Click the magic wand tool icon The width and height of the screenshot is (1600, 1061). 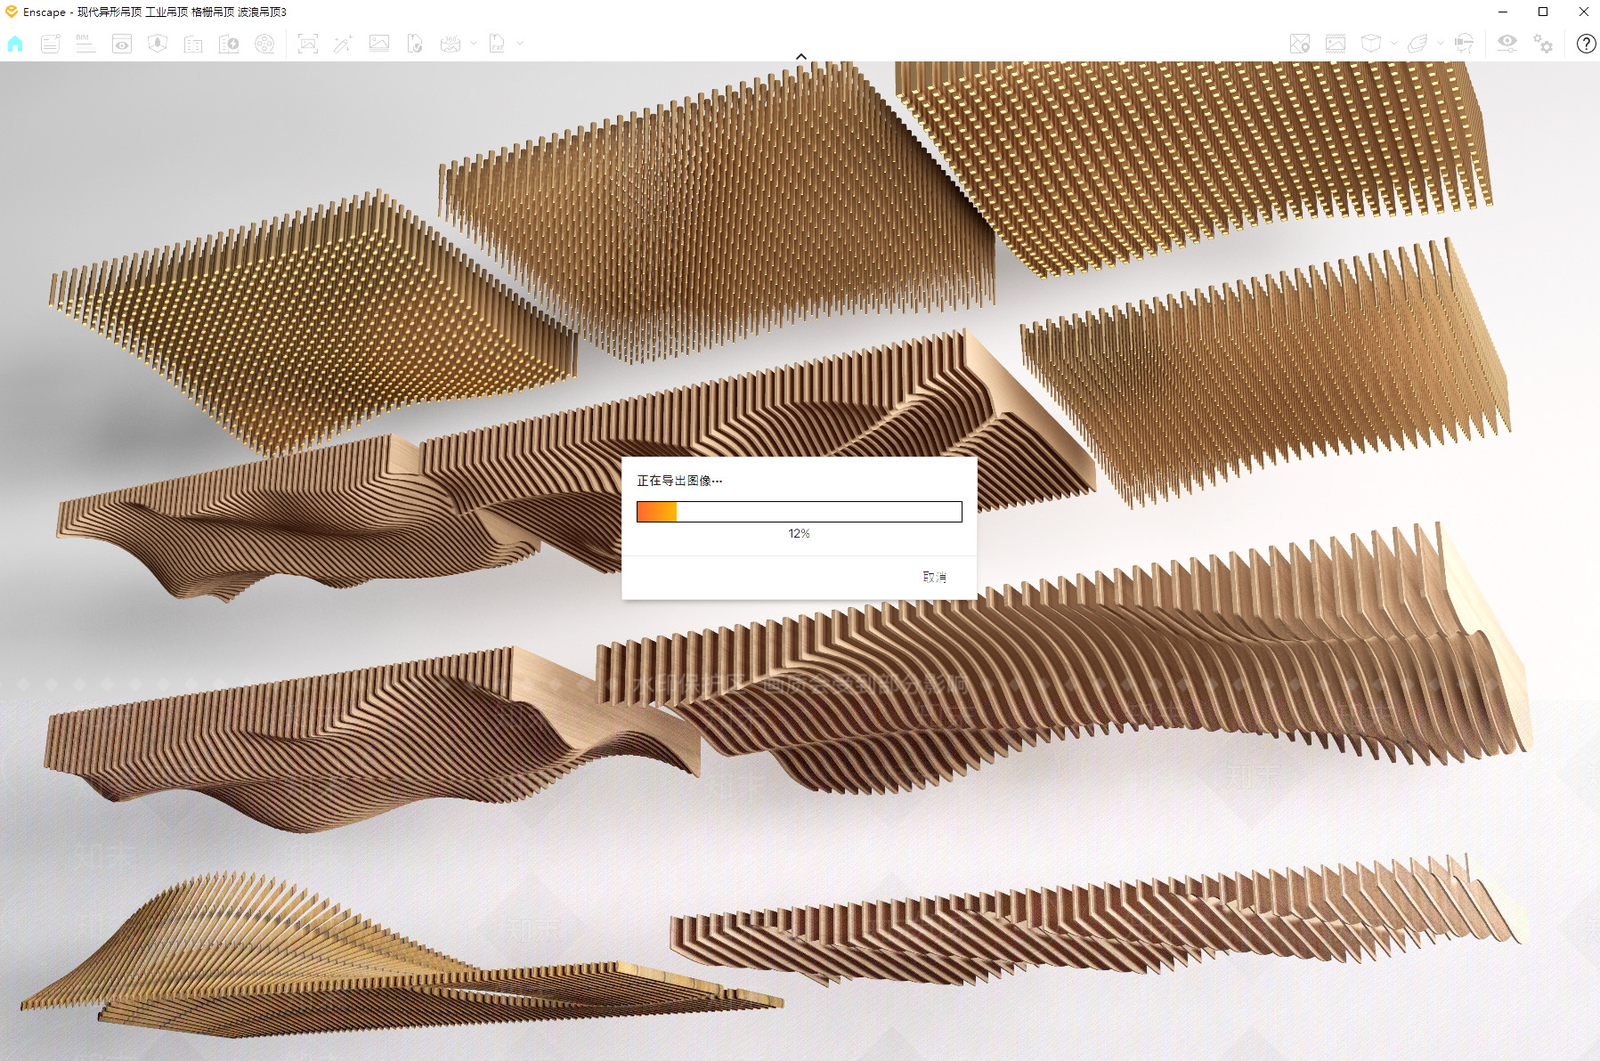pyautogui.click(x=343, y=44)
